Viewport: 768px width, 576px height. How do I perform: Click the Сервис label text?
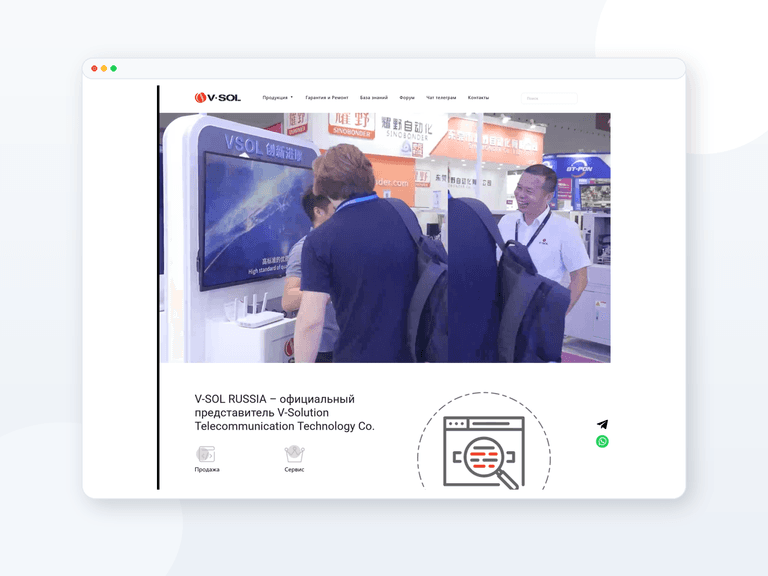(294, 469)
